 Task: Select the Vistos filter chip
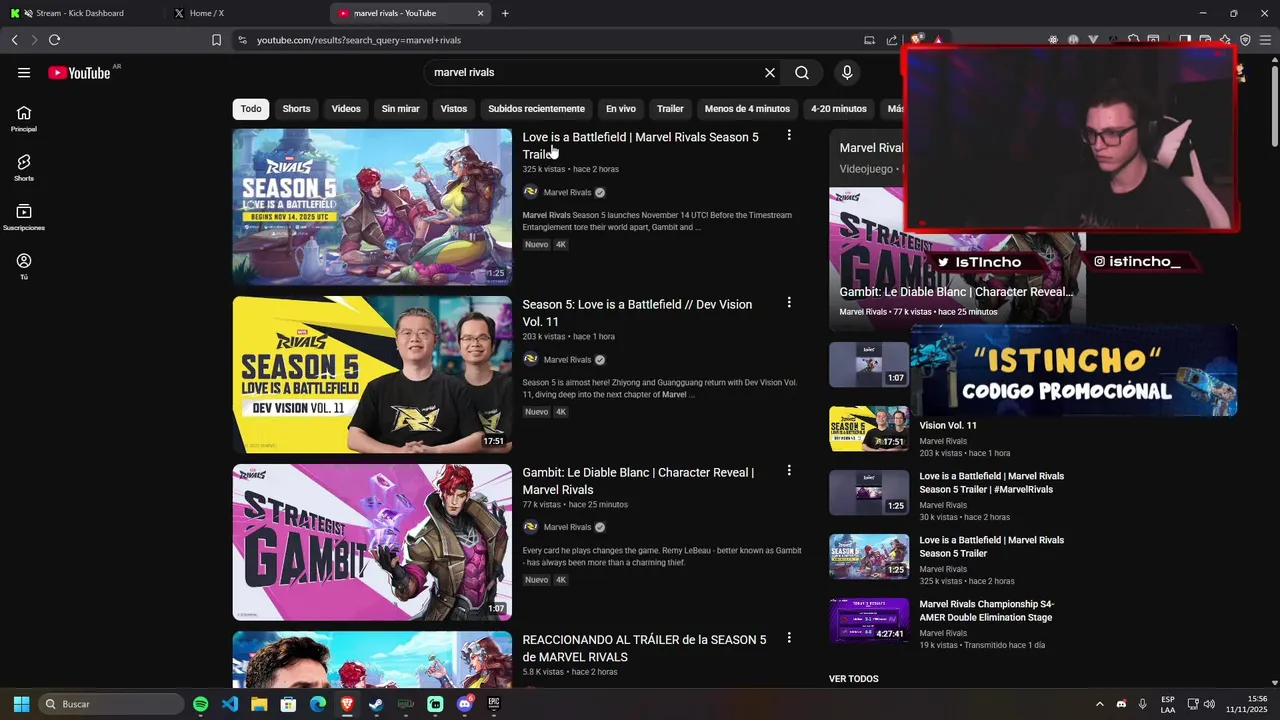(454, 108)
